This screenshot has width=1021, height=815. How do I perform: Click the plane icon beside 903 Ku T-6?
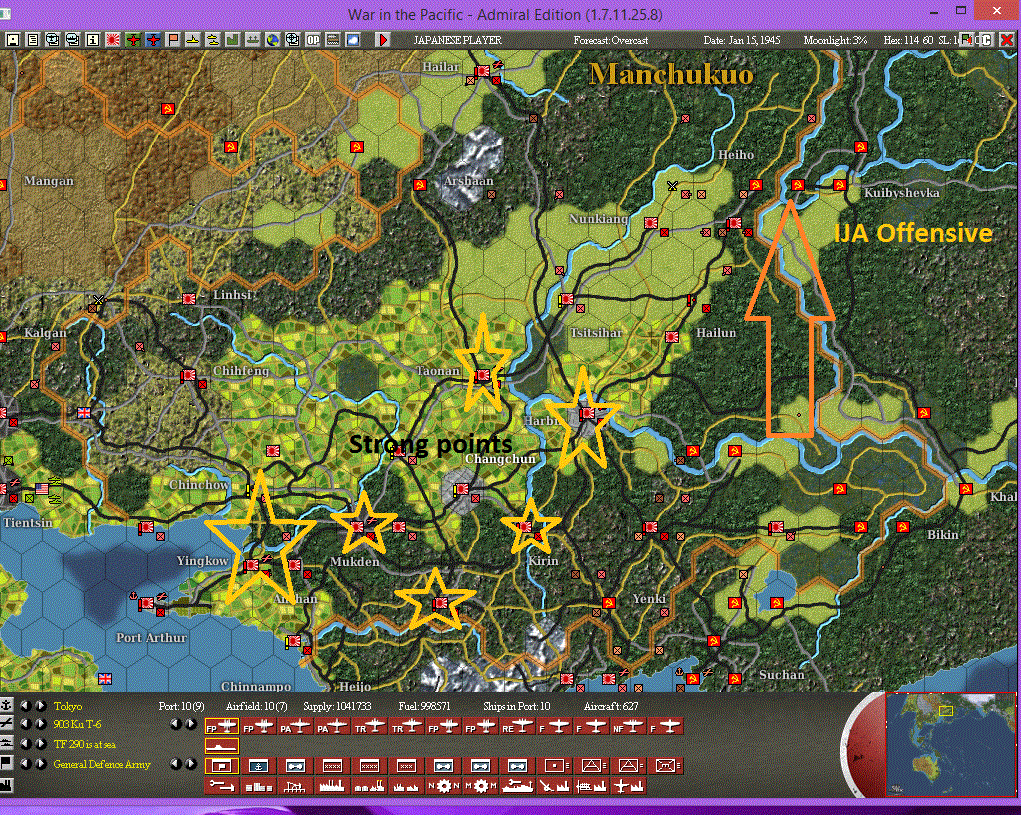coord(6,723)
